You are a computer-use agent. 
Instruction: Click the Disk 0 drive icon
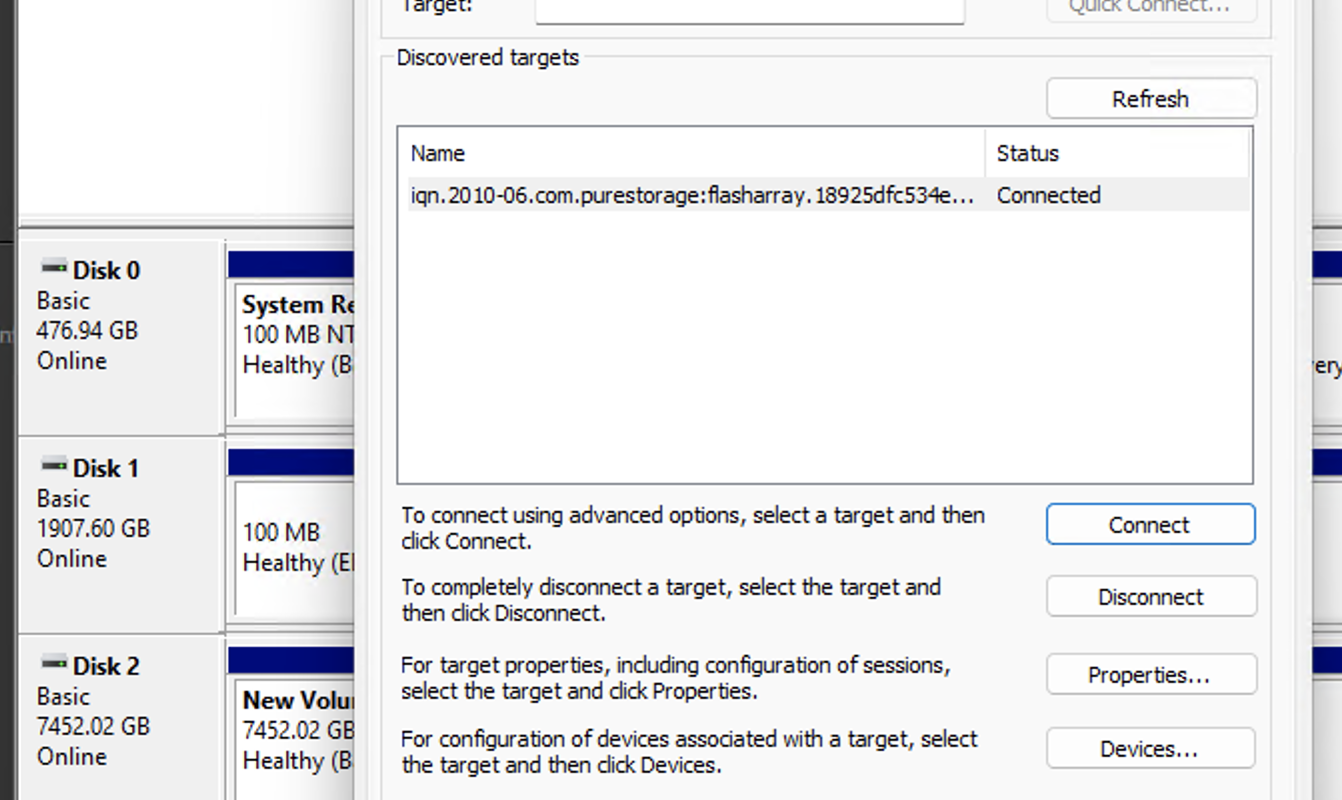pos(54,267)
